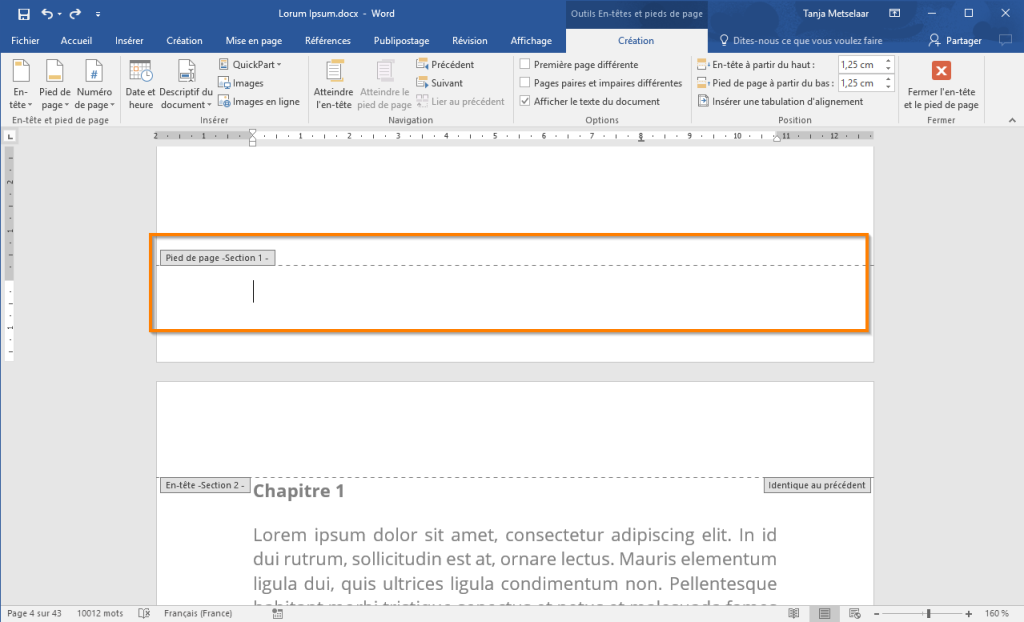Decrease footer distance from bottom
The image size is (1024, 622).
(x=888, y=87)
